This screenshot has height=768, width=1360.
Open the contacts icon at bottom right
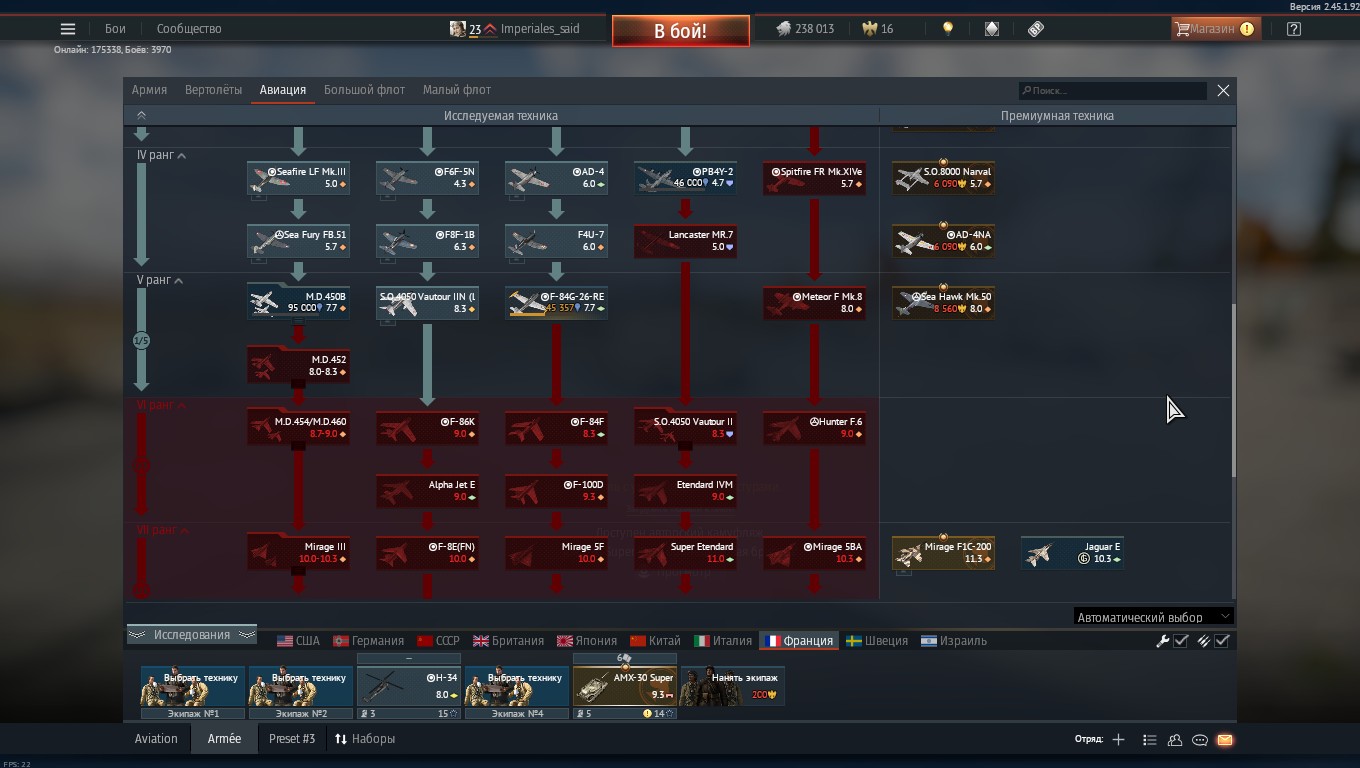pyautogui.click(x=1175, y=740)
